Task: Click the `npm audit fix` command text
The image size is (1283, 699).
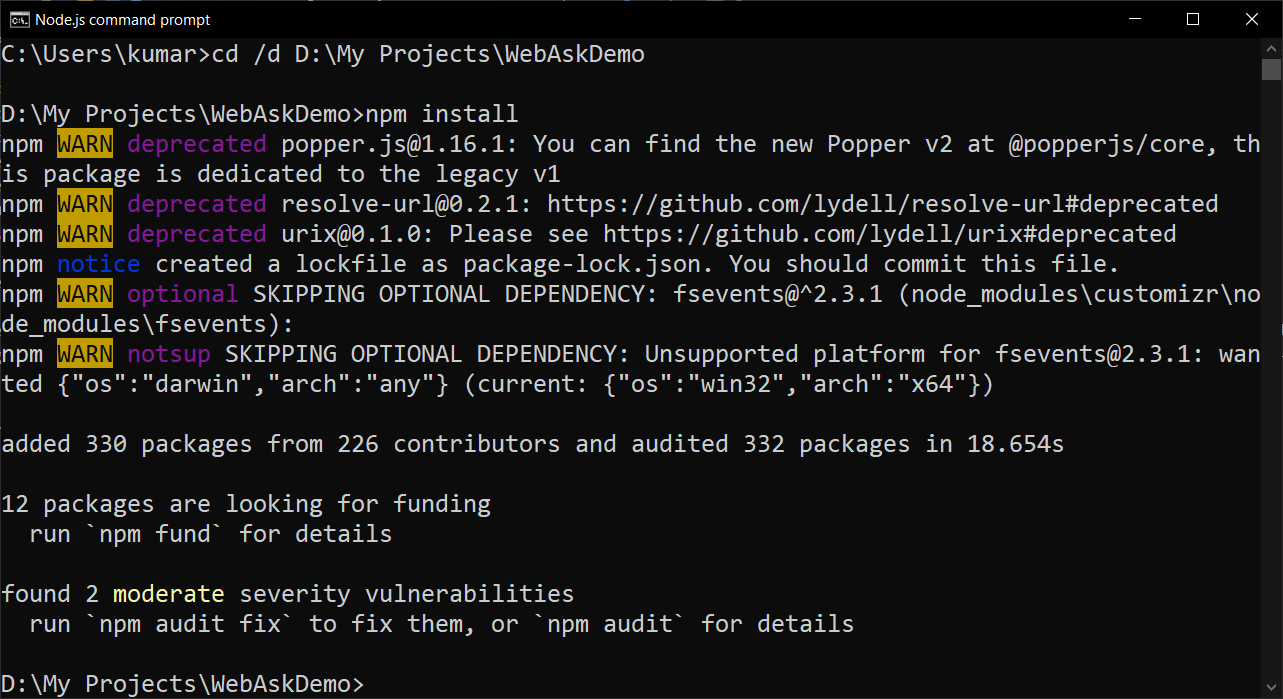Action: (190, 624)
